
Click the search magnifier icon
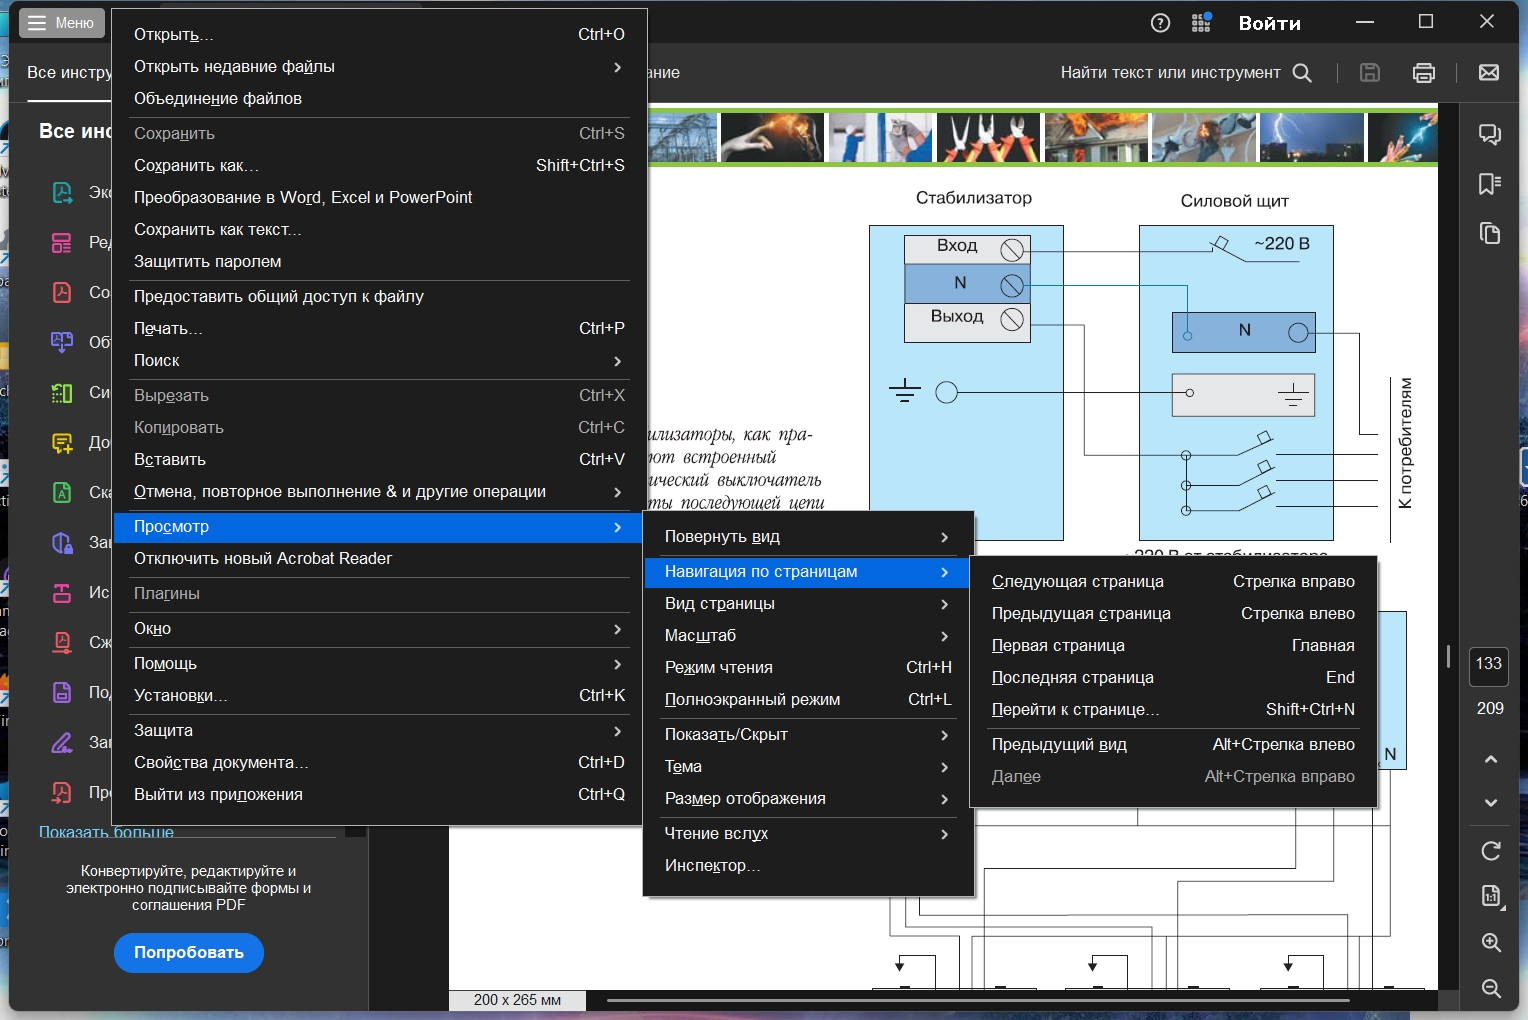(x=1302, y=72)
